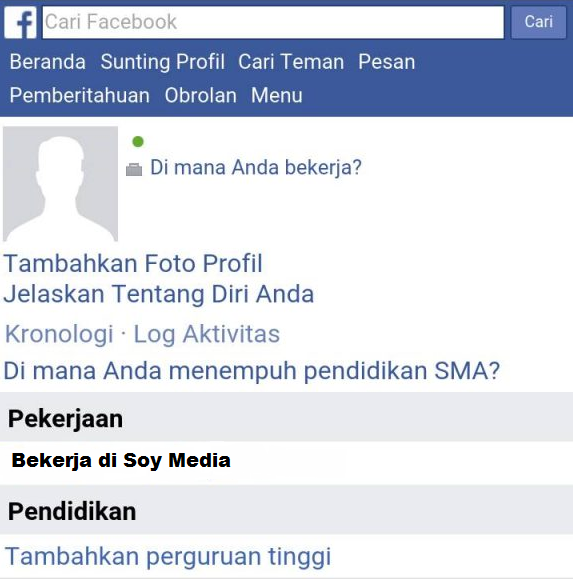Click the green online status dot
Image resolution: width=573 pixels, height=579 pixels.
(138, 141)
